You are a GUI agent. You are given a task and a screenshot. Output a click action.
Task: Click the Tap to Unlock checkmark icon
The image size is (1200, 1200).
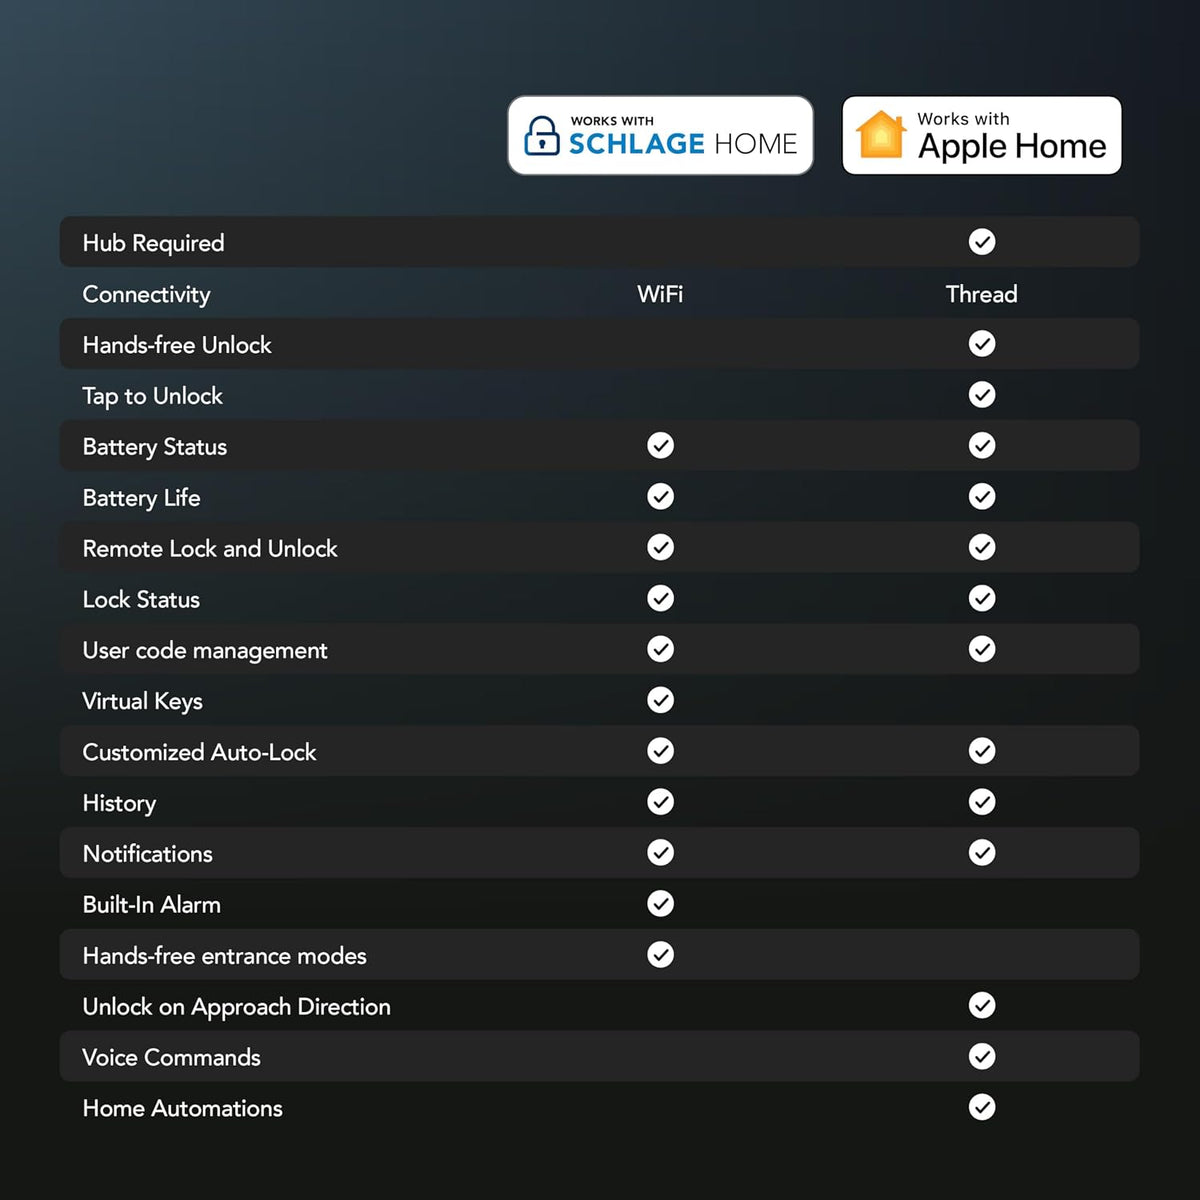point(982,395)
